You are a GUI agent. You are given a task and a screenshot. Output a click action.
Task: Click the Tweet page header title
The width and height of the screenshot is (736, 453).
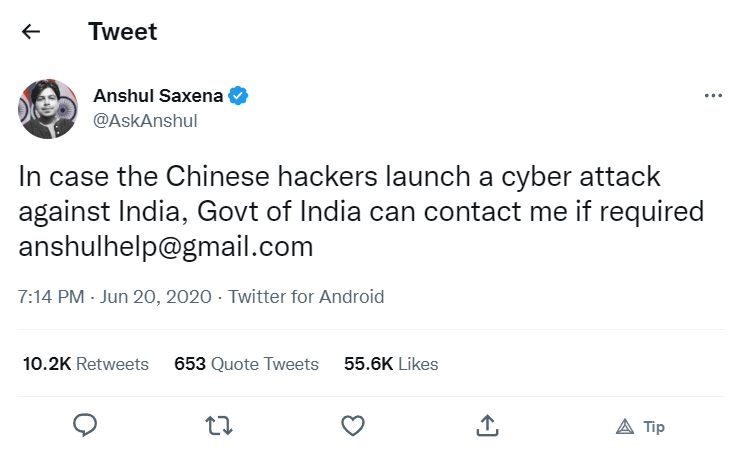(123, 32)
